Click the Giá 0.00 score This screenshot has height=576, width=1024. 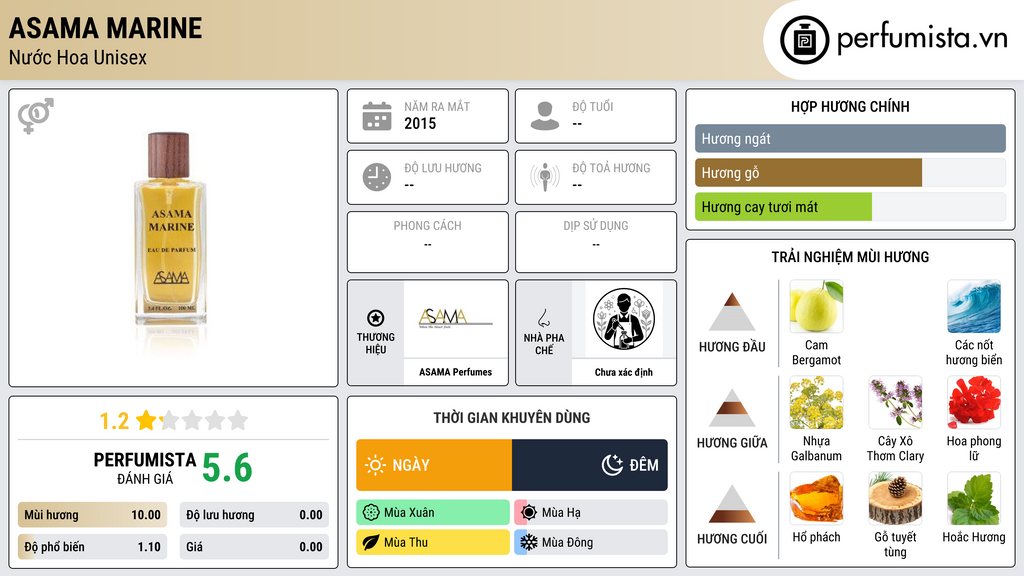pos(254,547)
